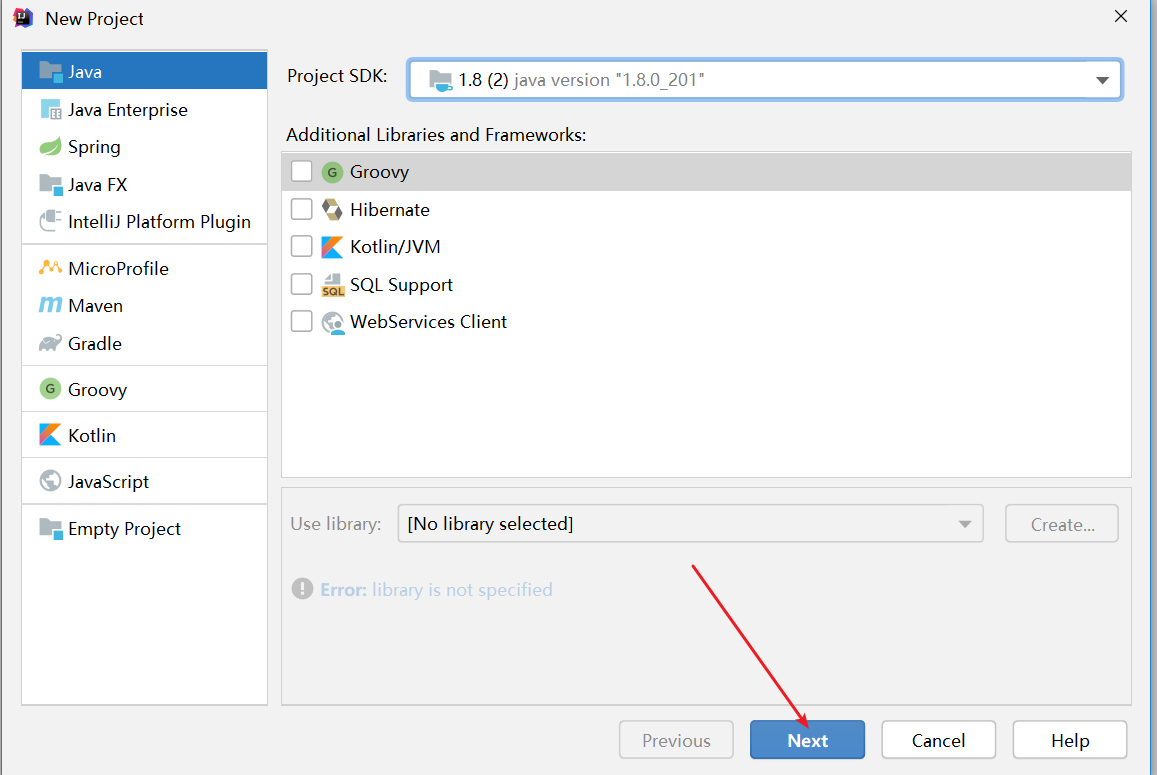Viewport: 1157px width, 775px height.
Task: Click the IntelliJ IDEA logo in title bar
Action: [23, 18]
